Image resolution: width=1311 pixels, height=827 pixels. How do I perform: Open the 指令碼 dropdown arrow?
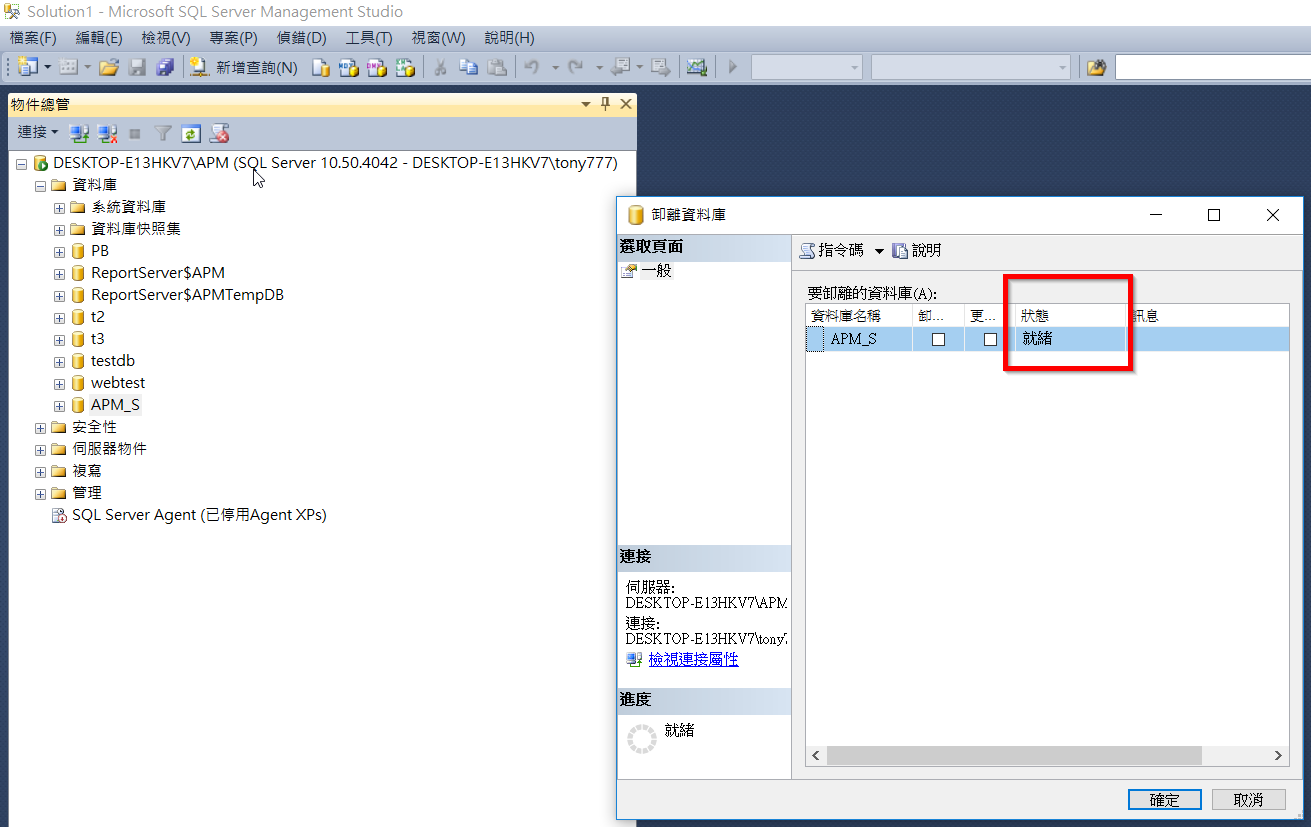tap(879, 251)
